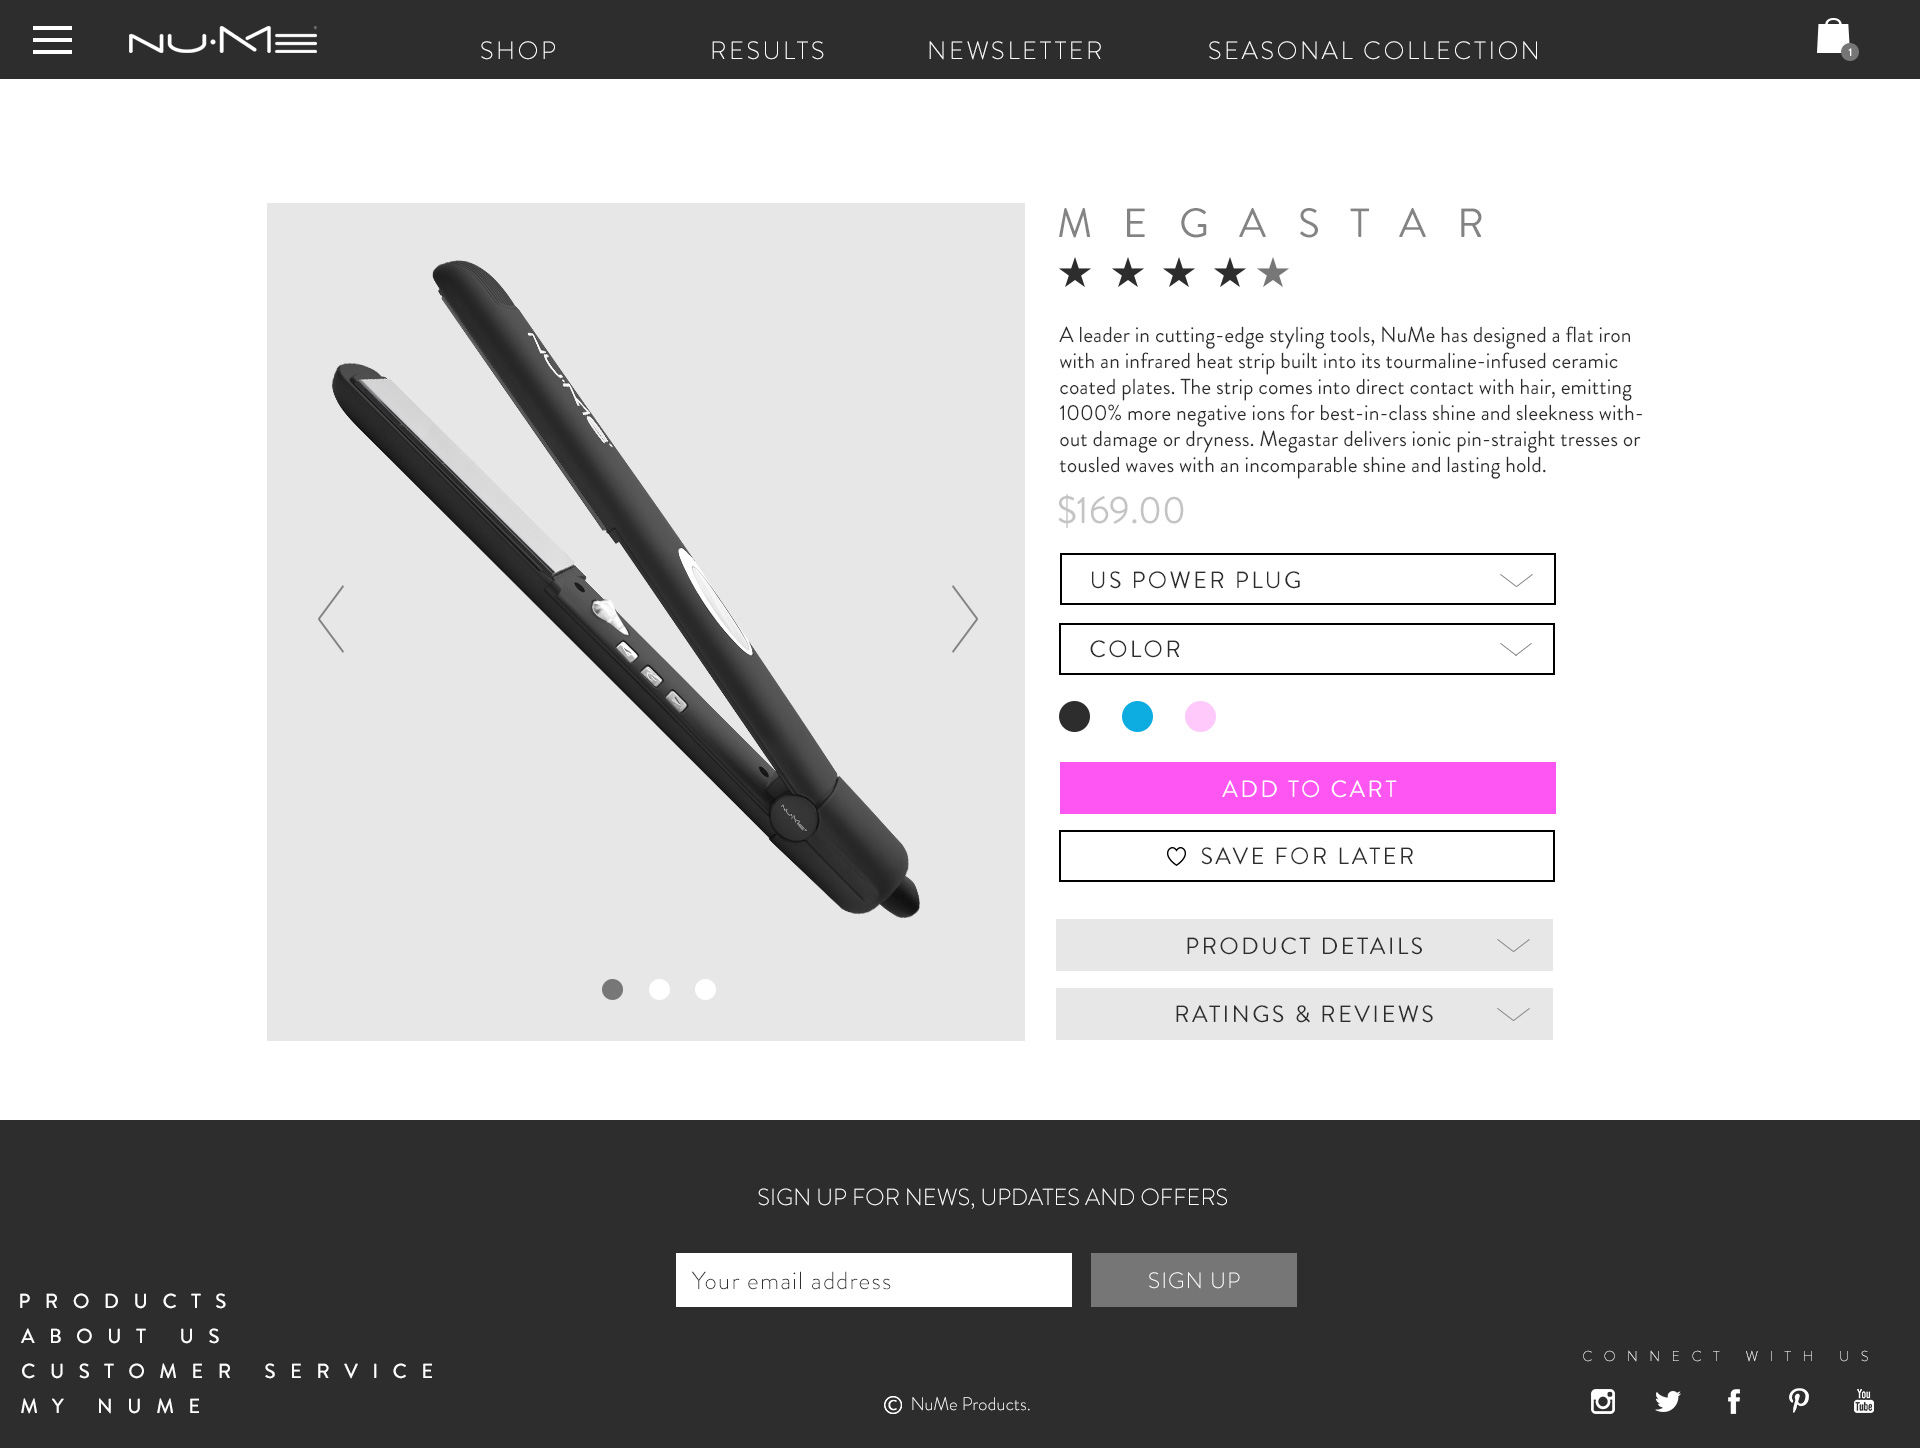Expand Ratings & Reviews section
This screenshot has width=1920, height=1448.
coord(1304,1014)
